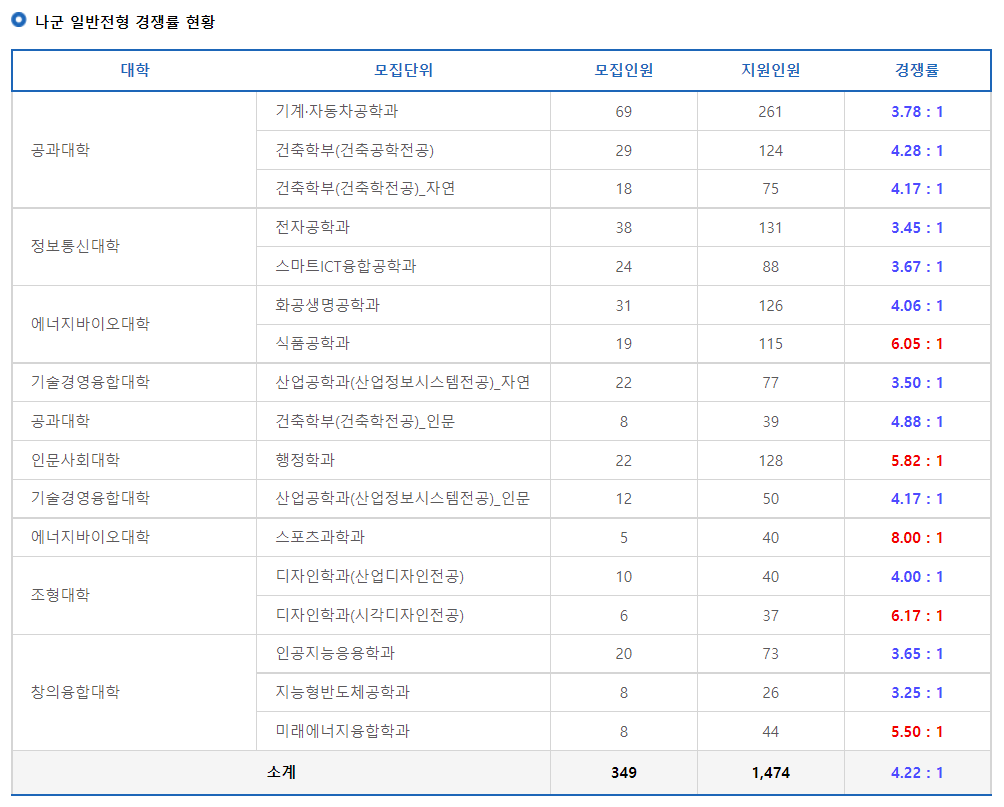
Task: Click the ratio 4.06 : 1
Action: pyautogui.click(x=917, y=306)
